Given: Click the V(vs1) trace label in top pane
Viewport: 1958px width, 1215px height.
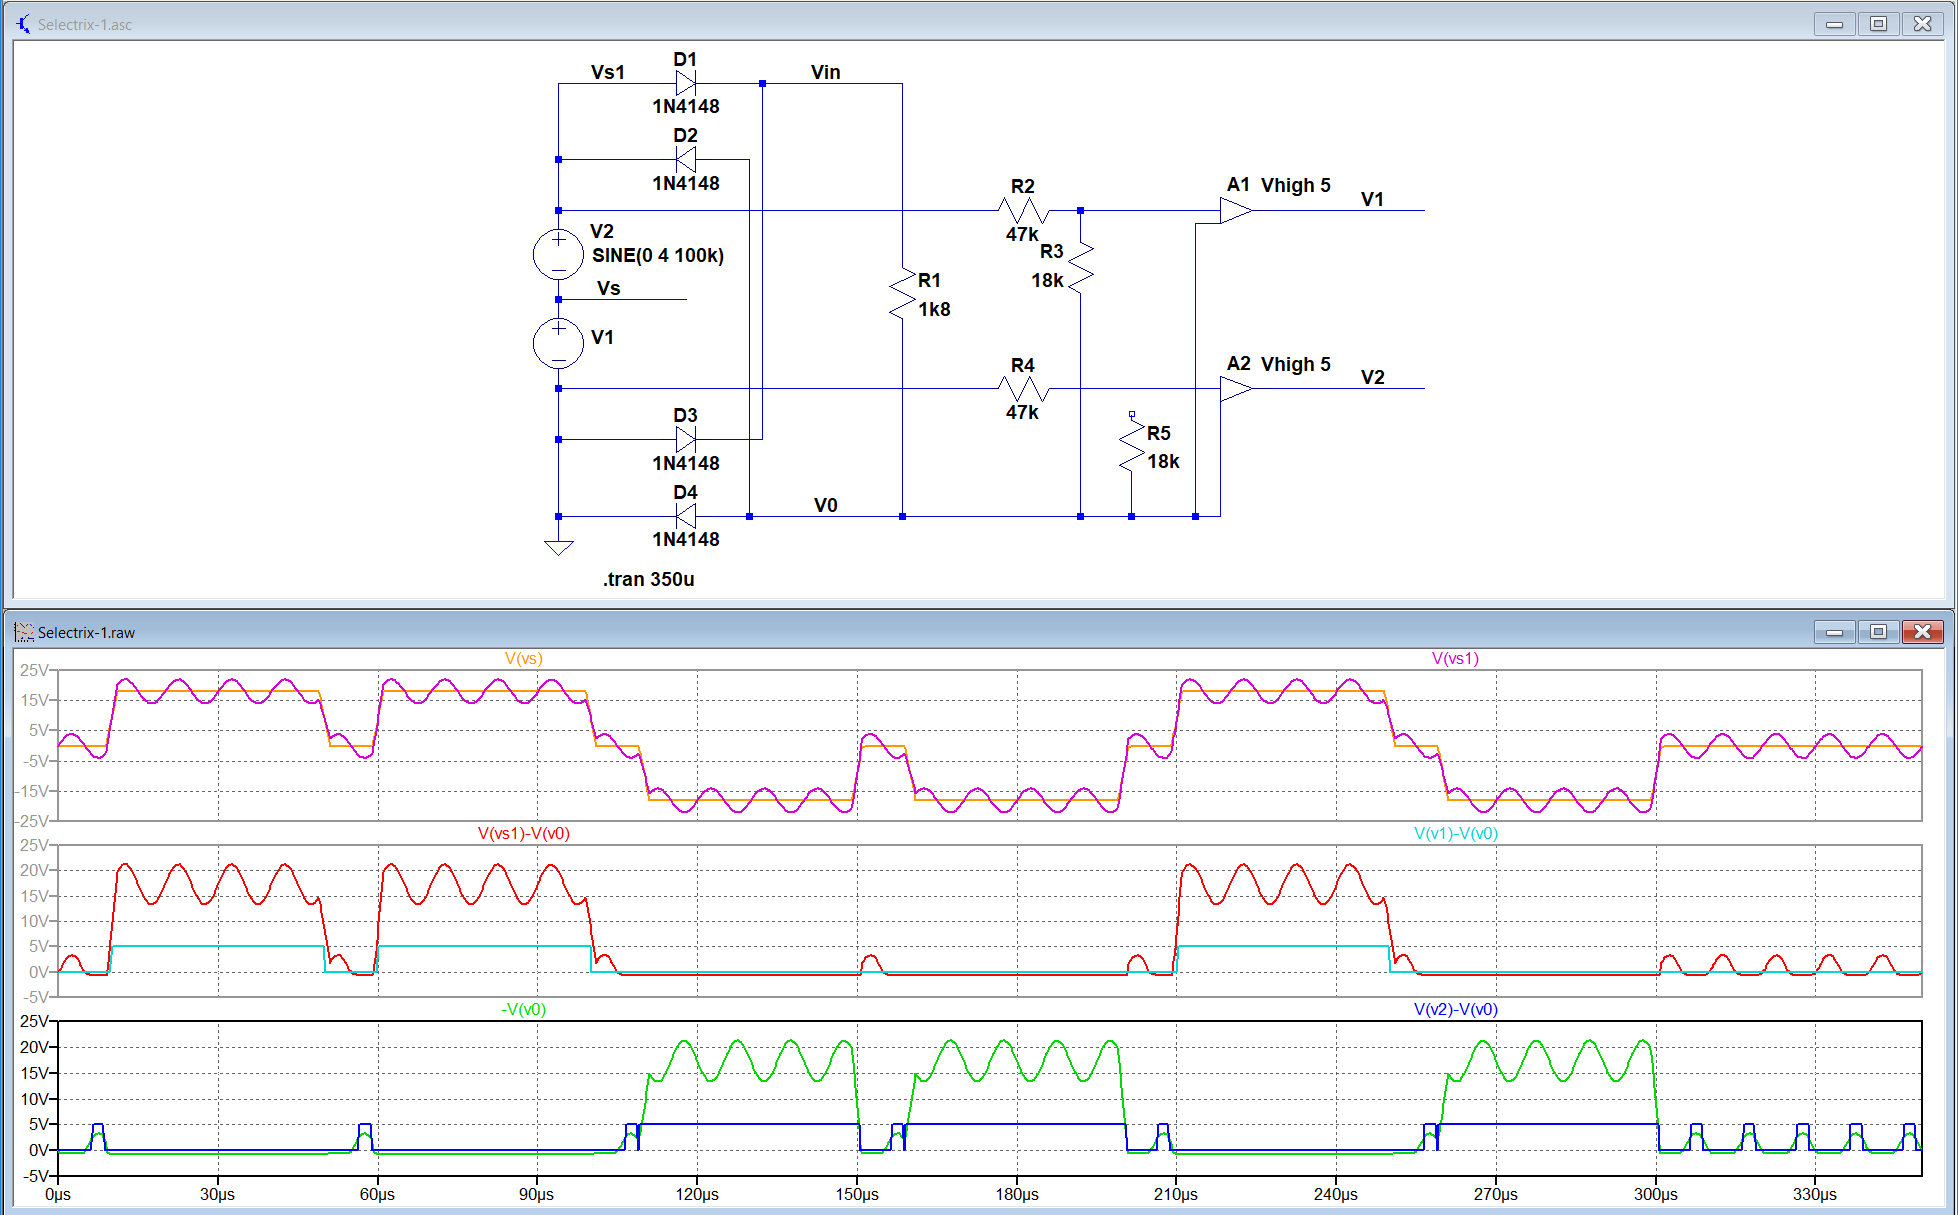Looking at the screenshot, I should tap(1455, 658).
